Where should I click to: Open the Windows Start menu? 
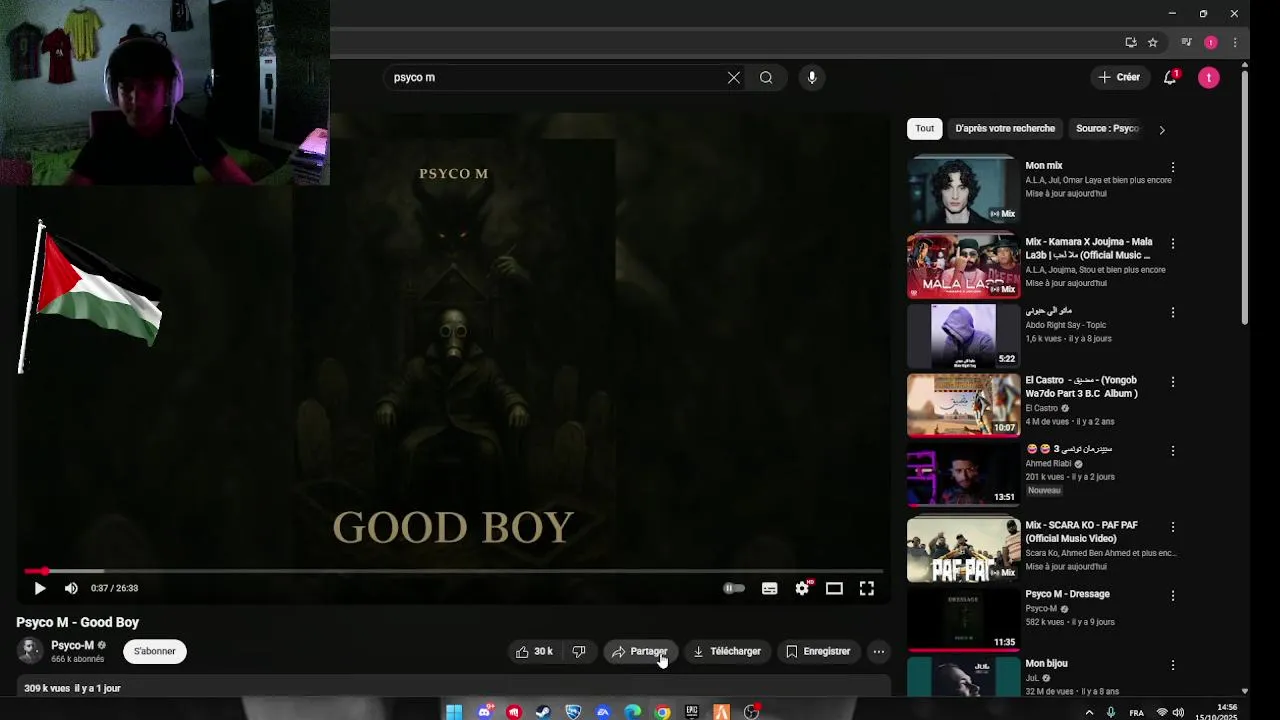click(x=454, y=712)
